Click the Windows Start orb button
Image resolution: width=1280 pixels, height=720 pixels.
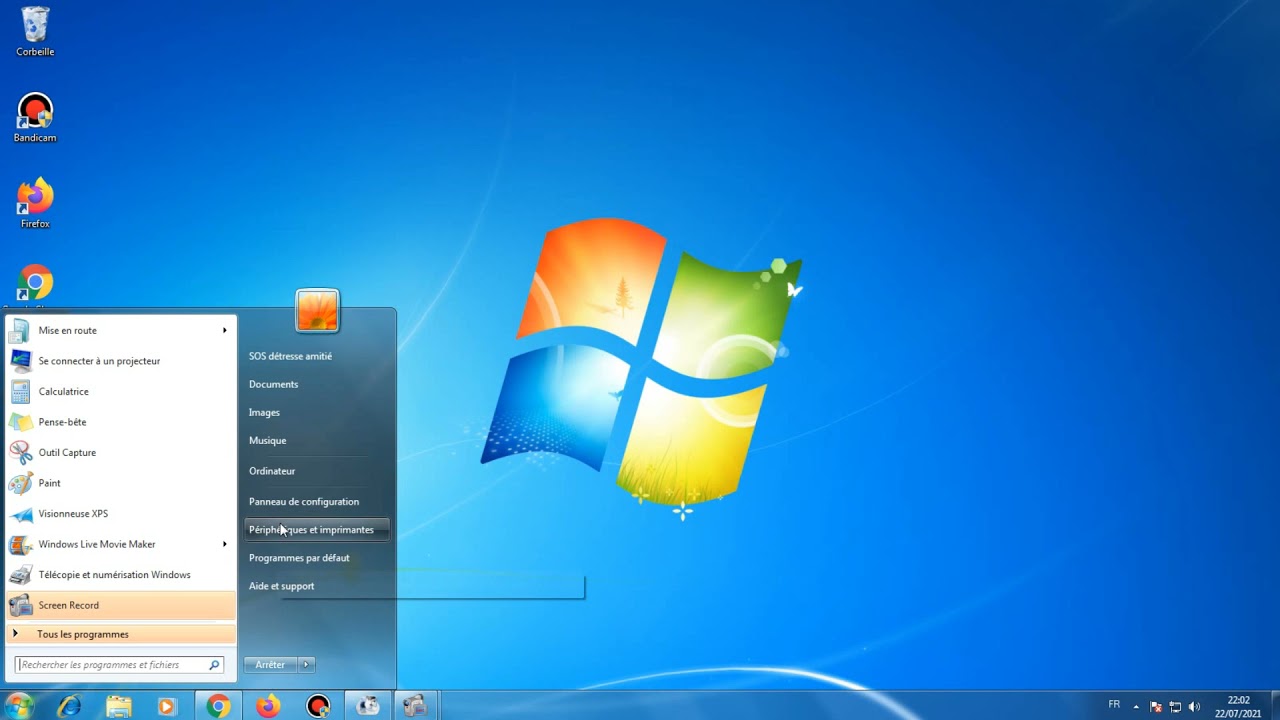pyautogui.click(x=19, y=706)
